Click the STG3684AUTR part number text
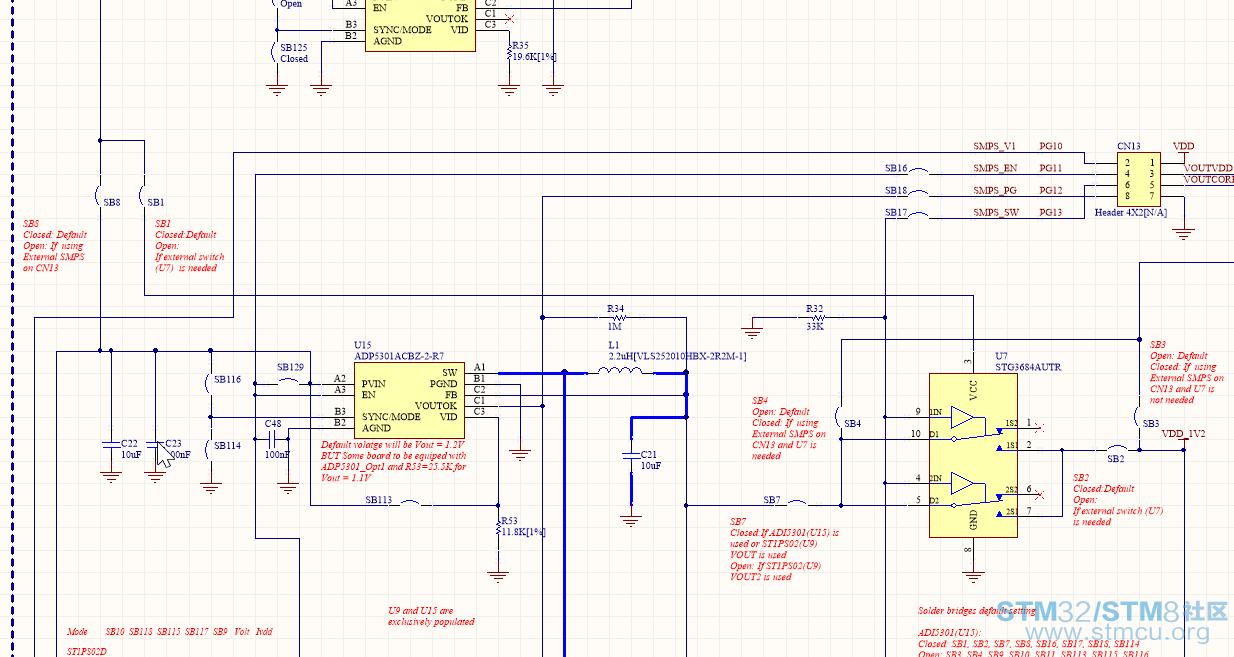1234x657 pixels. 1028,367
